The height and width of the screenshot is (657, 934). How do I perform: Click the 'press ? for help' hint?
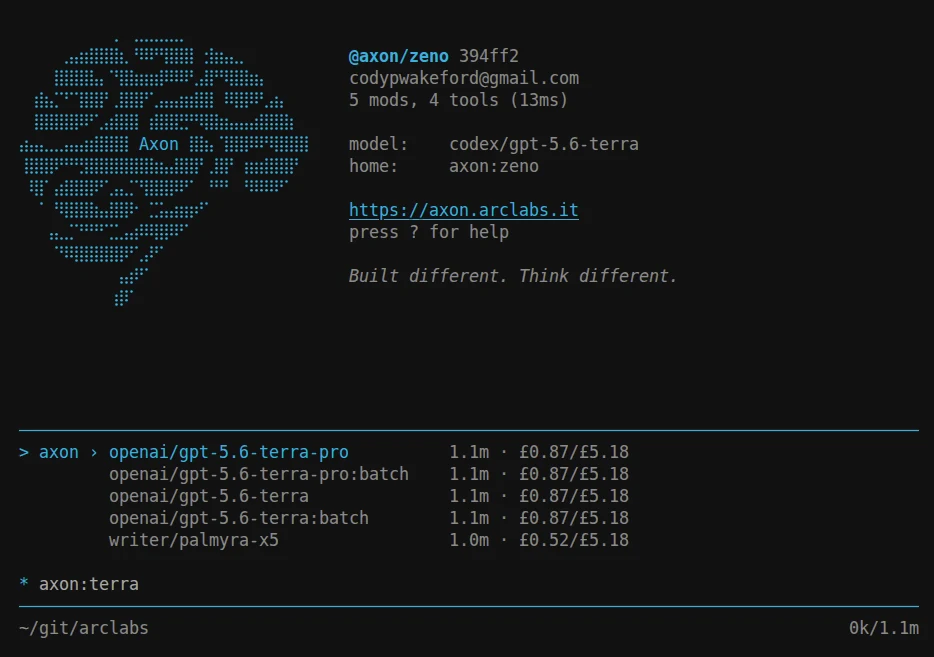[429, 232]
